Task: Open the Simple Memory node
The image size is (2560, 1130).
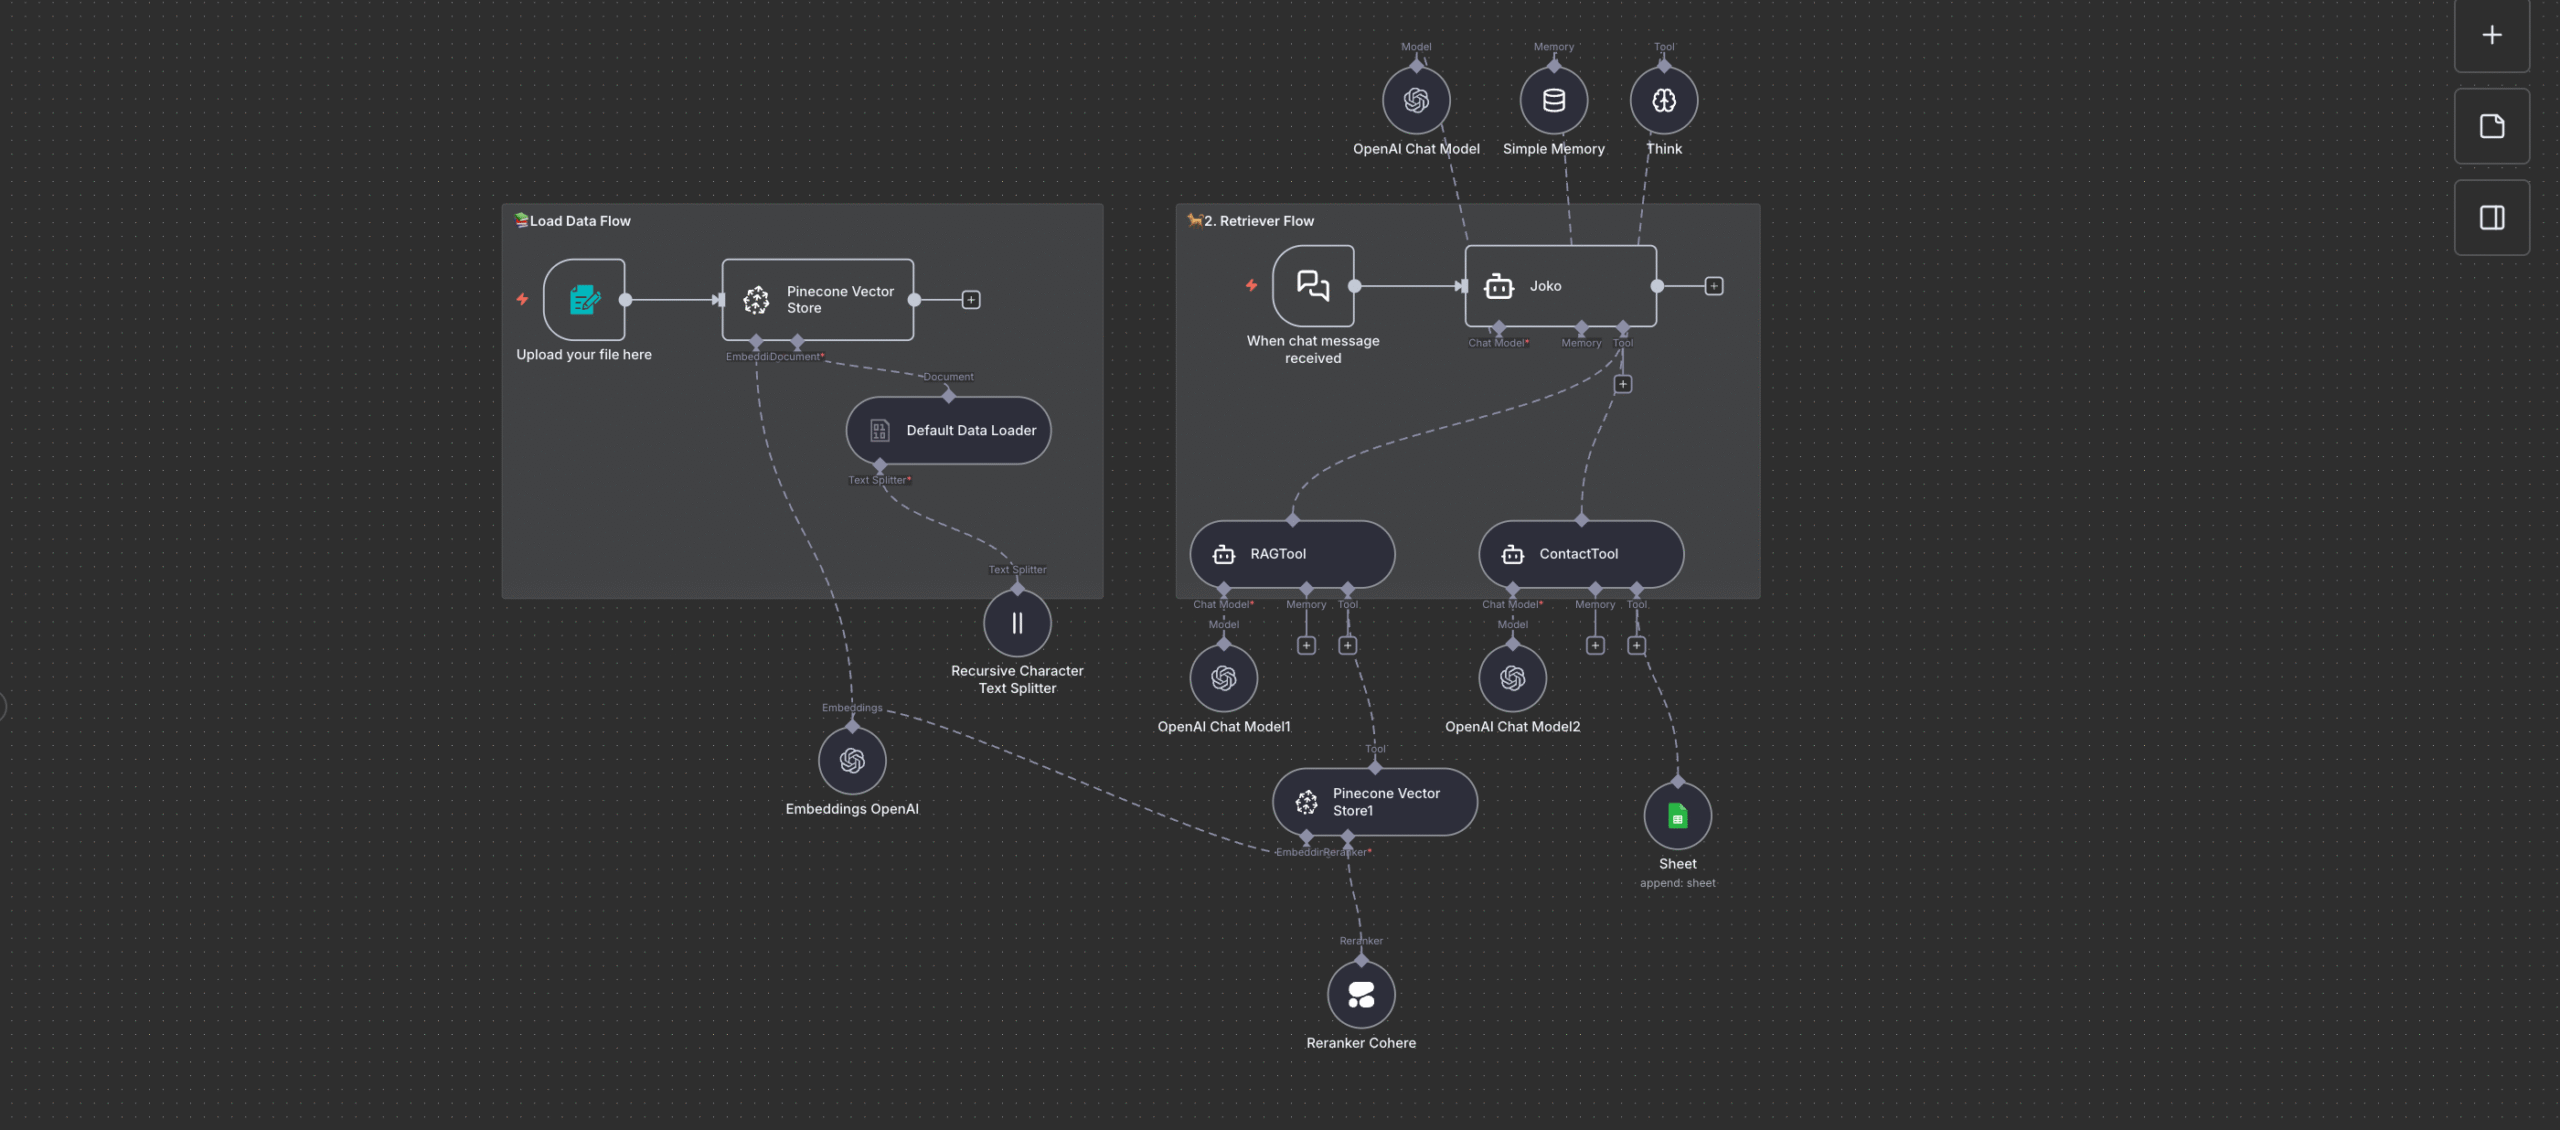Action: [1553, 100]
